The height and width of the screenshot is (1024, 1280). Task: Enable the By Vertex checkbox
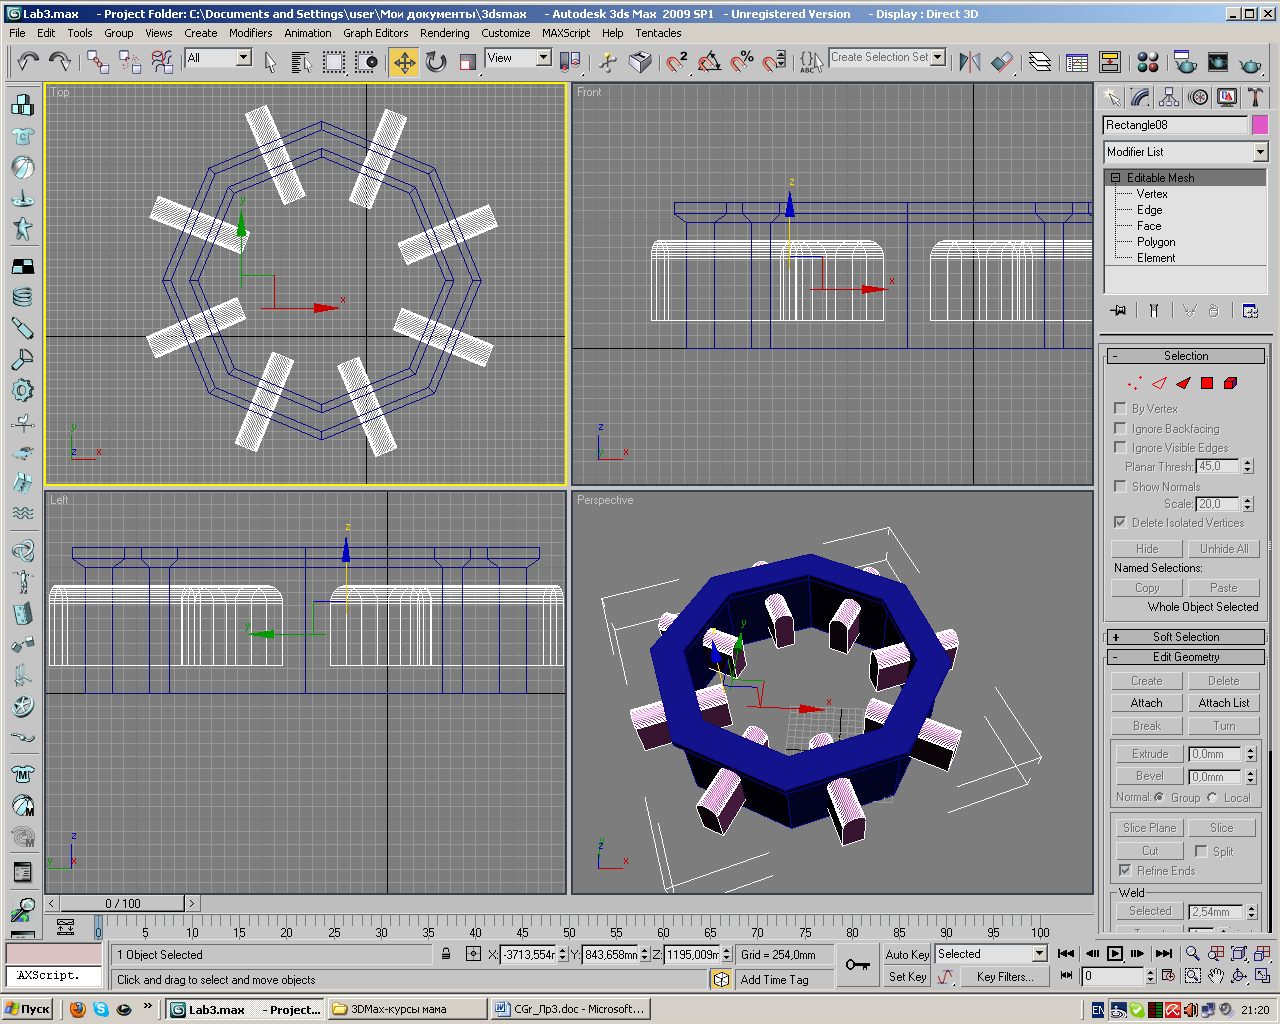point(1120,408)
